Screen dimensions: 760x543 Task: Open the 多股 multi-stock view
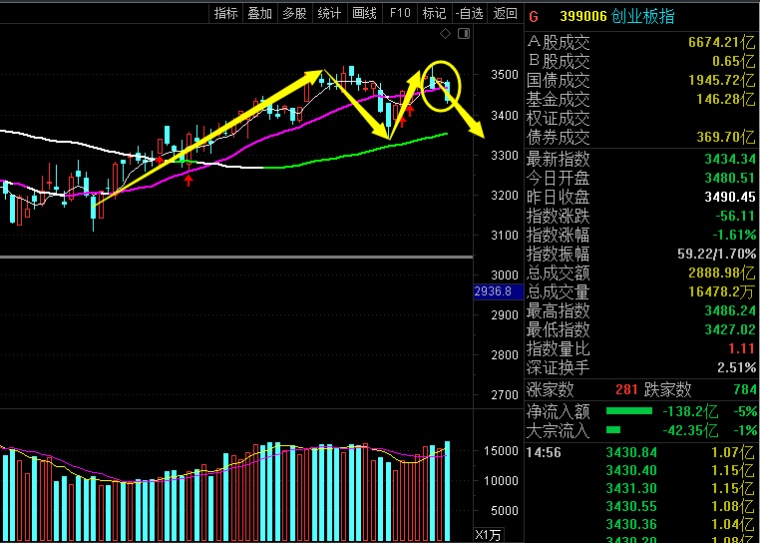pos(295,13)
